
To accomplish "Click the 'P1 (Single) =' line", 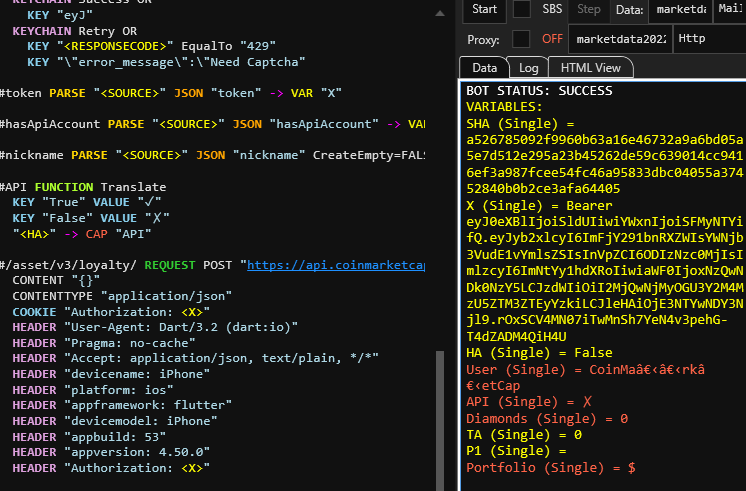I will [x=516, y=451].
